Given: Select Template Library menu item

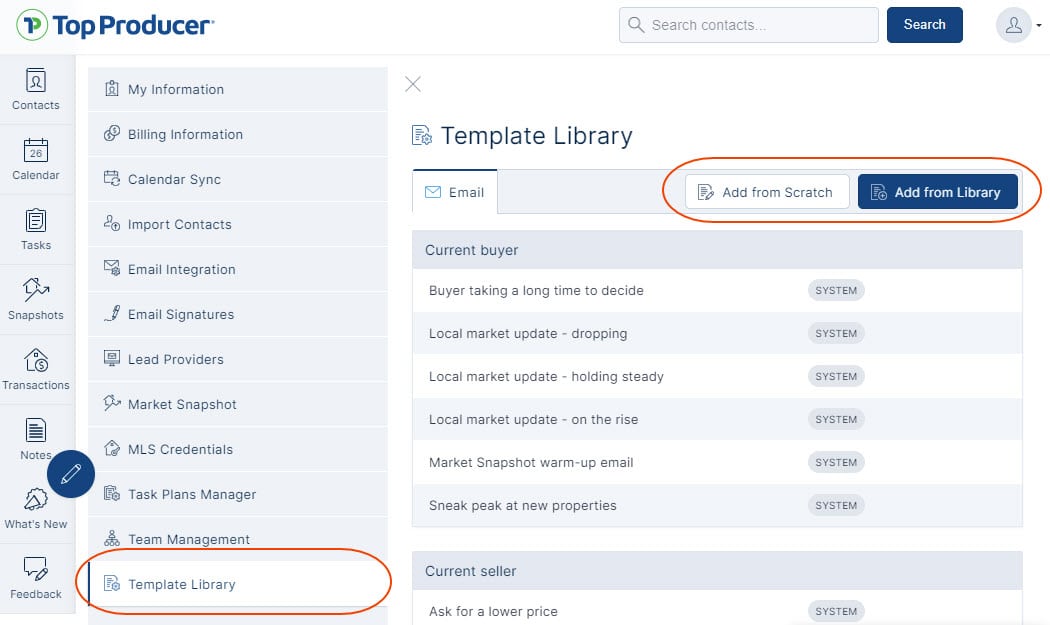Looking at the screenshot, I should [238, 583].
